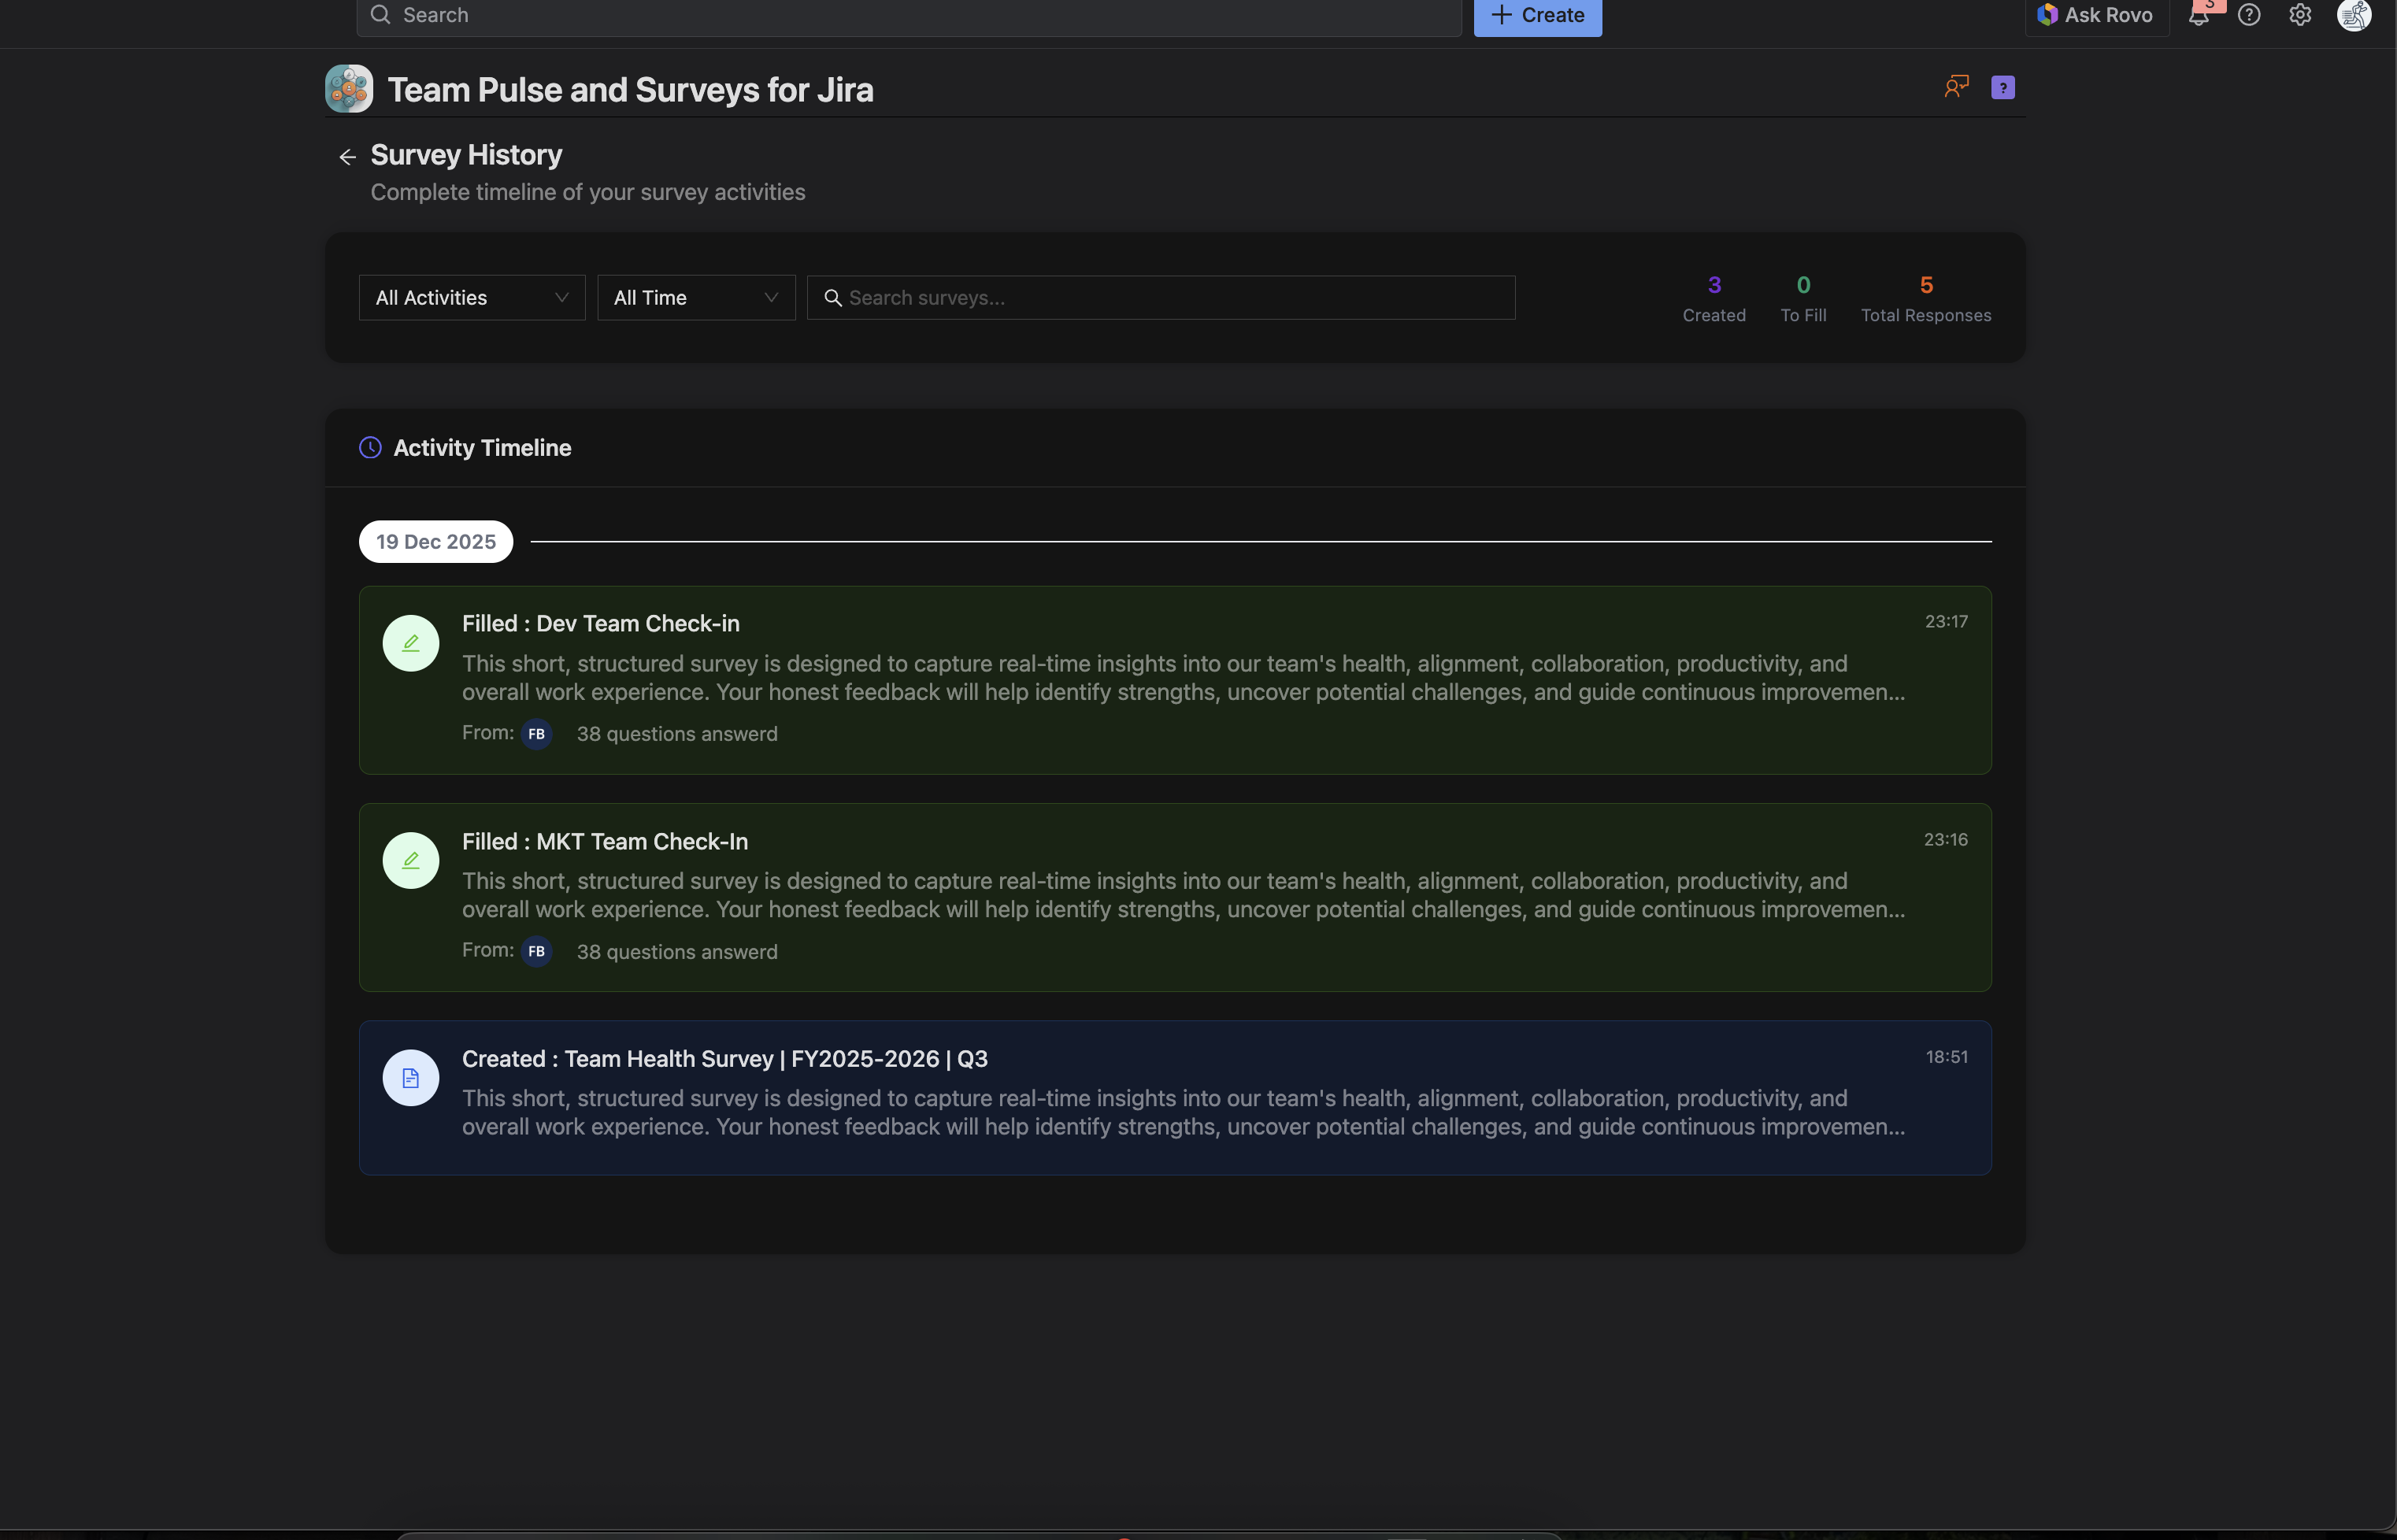Click the green pencil icon on Dev Team Check-in
Image resolution: width=2397 pixels, height=1540 pixels.
(411, 643)
